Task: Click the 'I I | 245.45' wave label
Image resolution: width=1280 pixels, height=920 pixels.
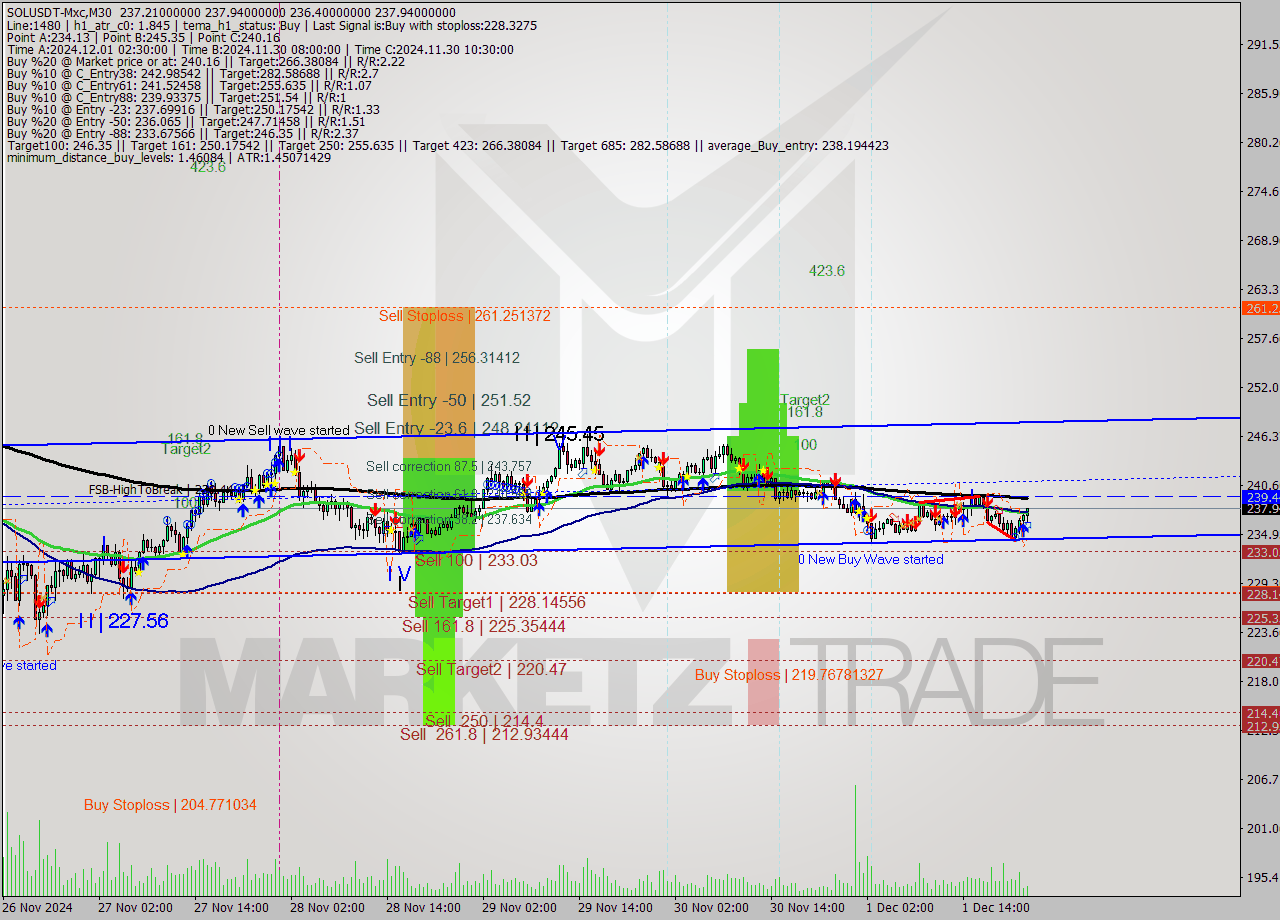Action: click(559, 433)
